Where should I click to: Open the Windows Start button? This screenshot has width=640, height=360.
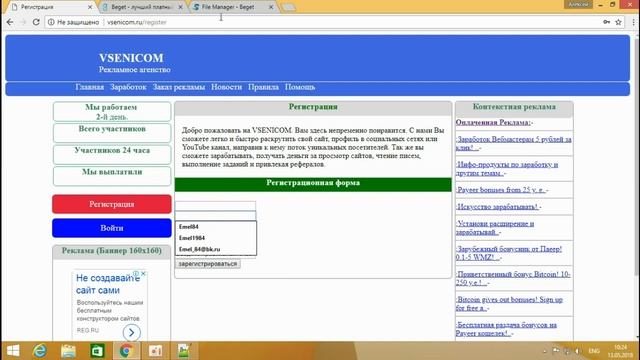[13, 351]
